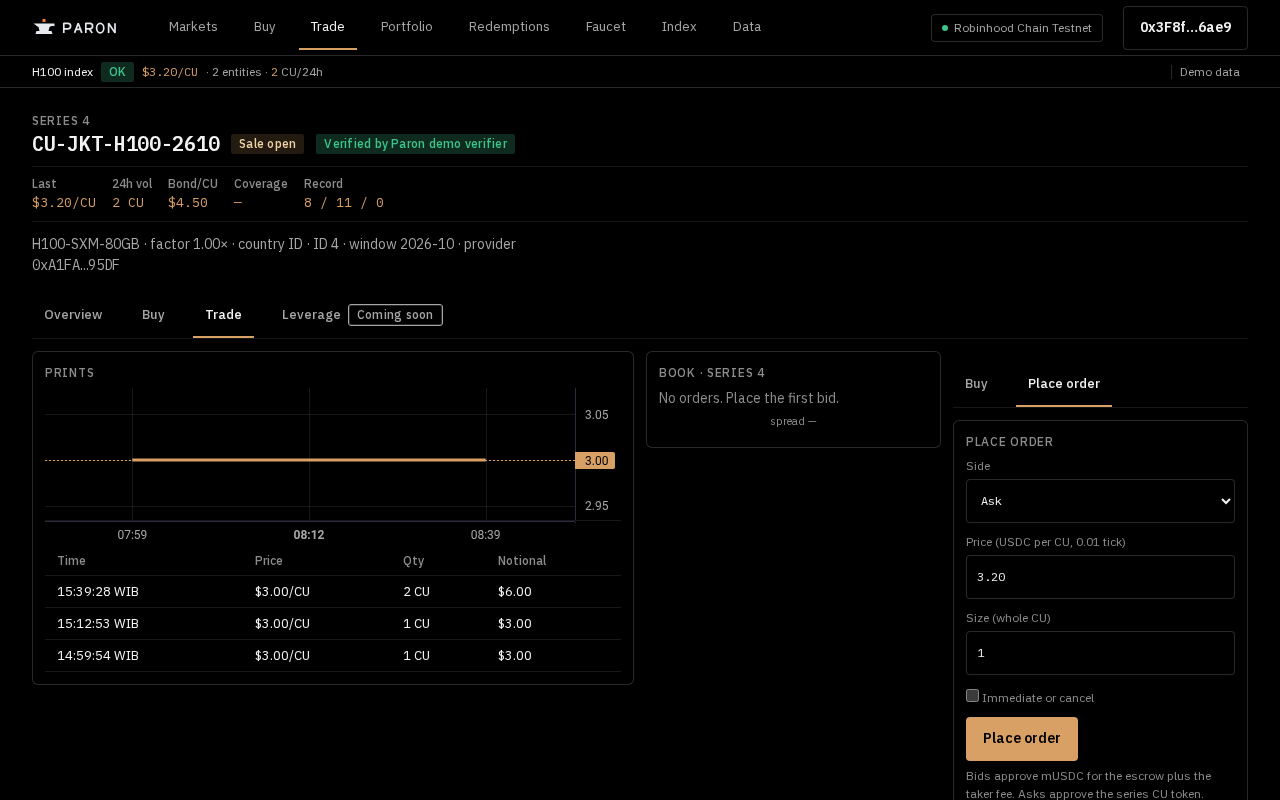1280x800 pixels.
Task: Open the Buy page in top navigation
Action: [265, 27]
